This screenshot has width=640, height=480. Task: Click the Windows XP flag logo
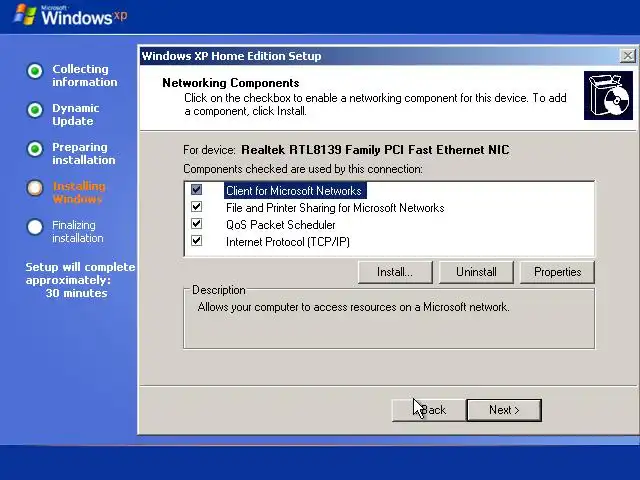coord(25,15)
